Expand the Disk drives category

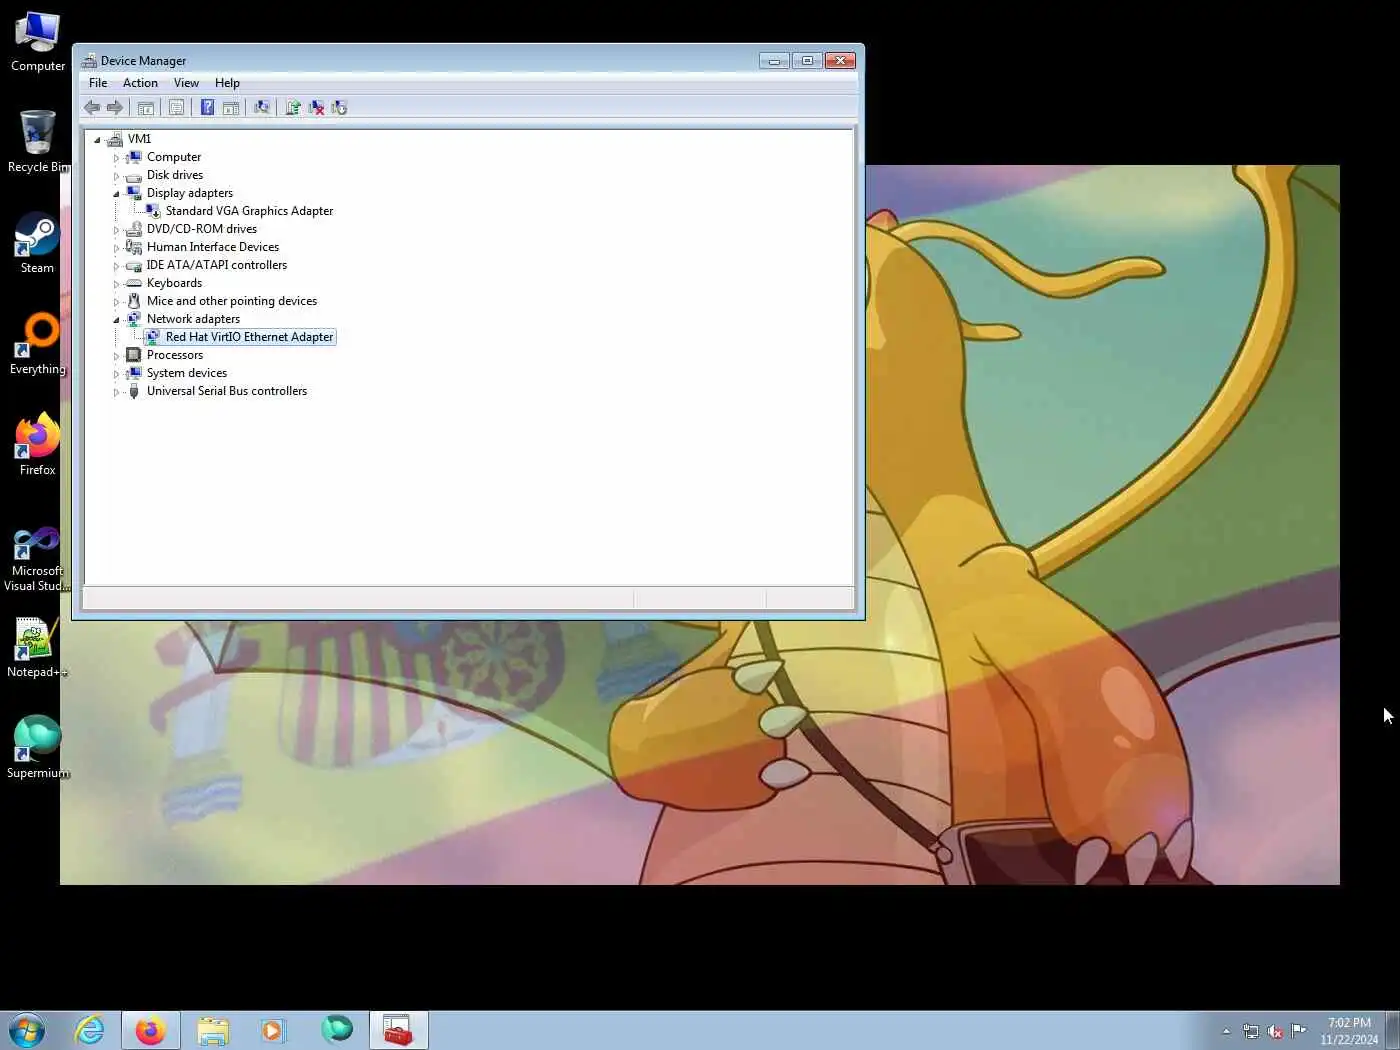coord(116,176)
